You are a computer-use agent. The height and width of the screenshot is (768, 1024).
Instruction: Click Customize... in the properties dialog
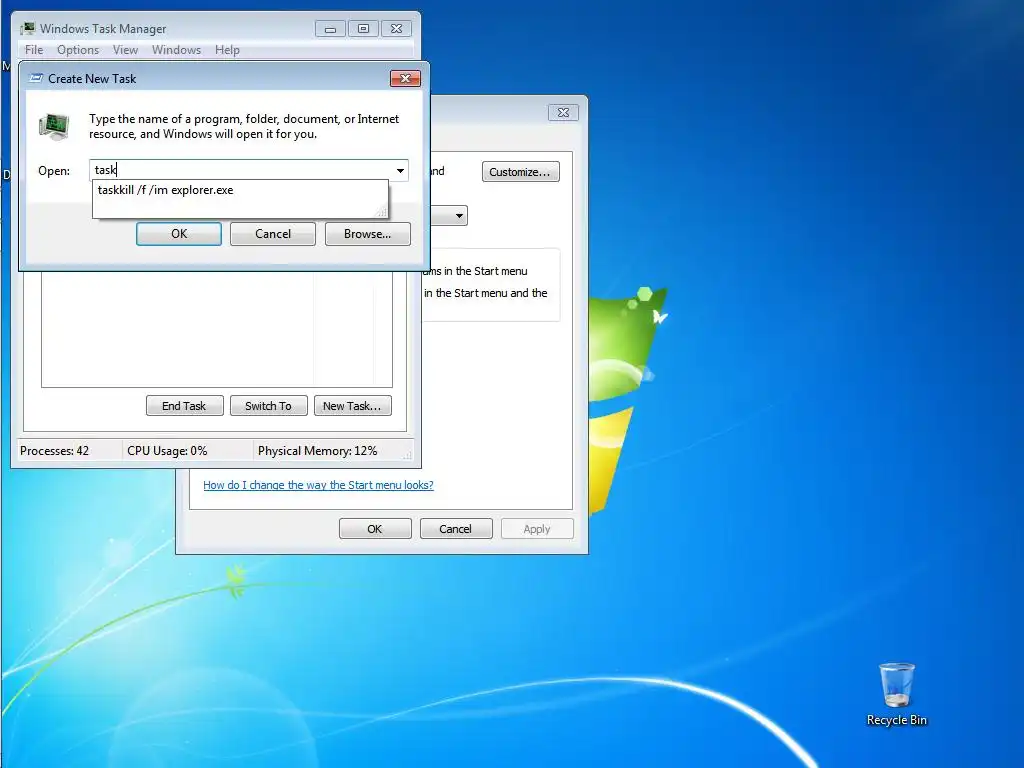click(520, 172)
